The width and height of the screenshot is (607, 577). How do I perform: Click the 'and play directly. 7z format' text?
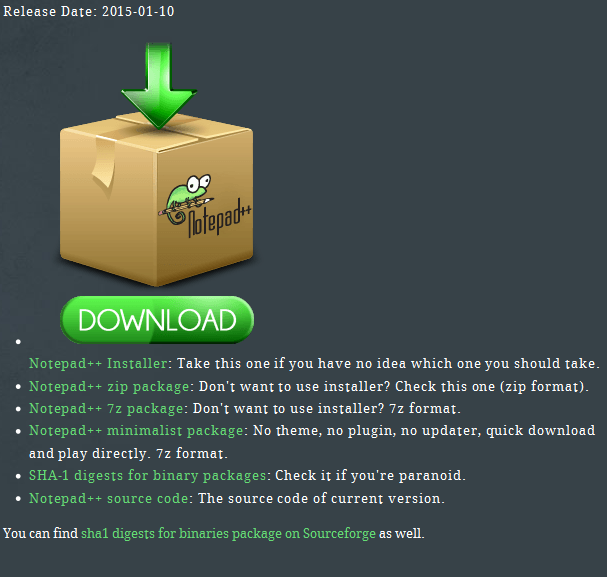point(128,453)
